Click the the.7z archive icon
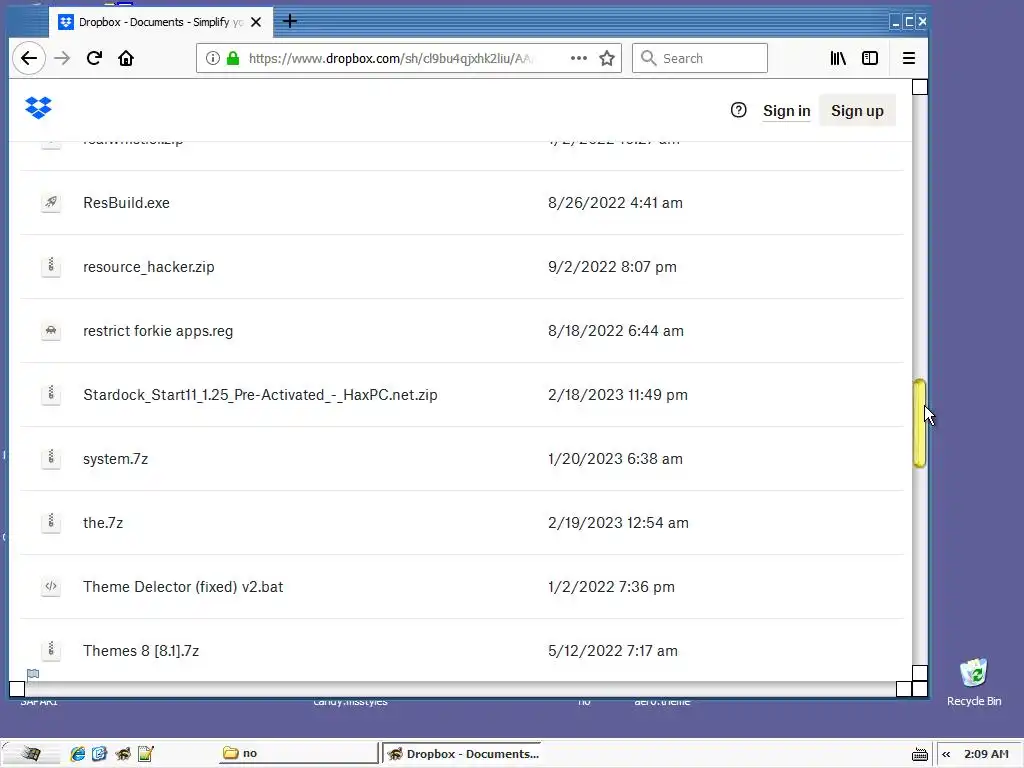 pyautogui.click(x=51, y=522)
